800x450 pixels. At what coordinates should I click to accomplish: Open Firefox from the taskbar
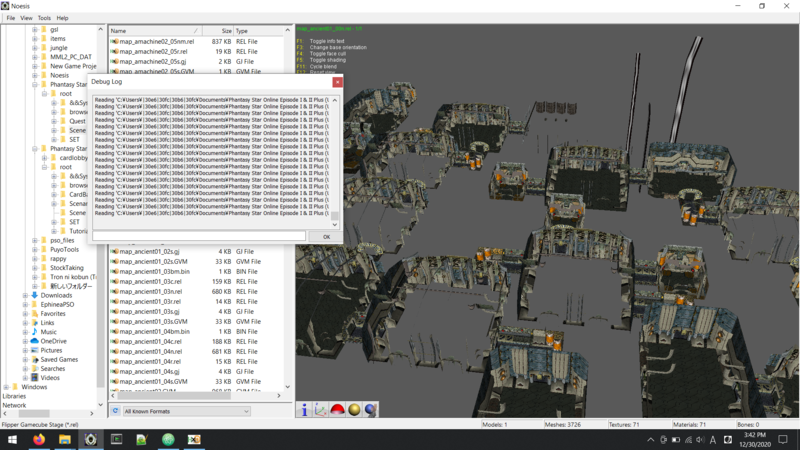pyautogui.click(x=39, y=439)
